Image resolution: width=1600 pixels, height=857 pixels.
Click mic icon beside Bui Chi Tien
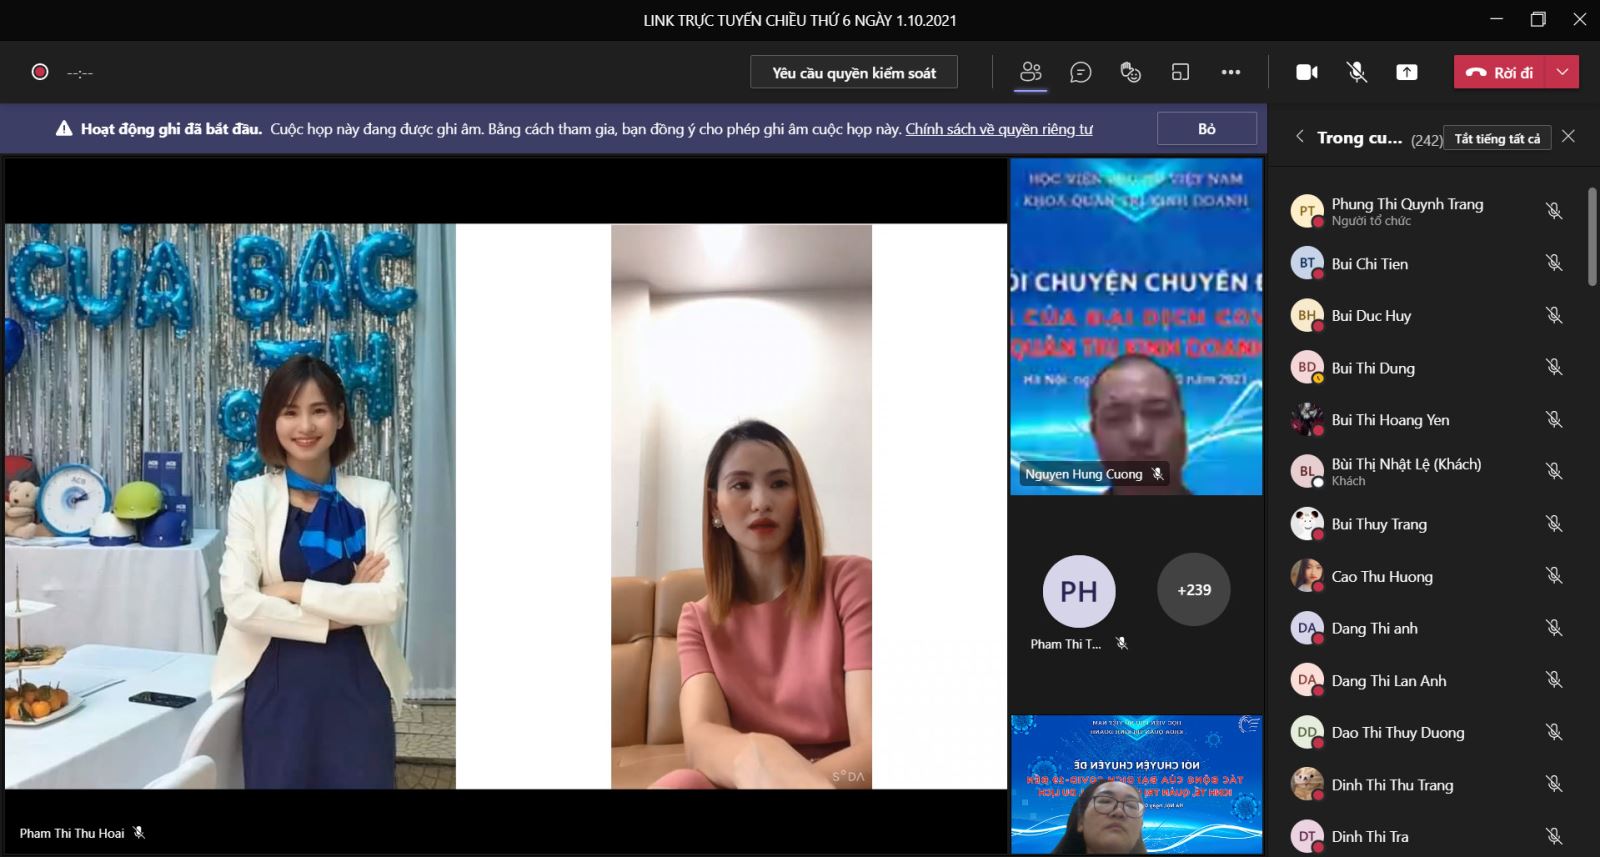coord(1553,263)
